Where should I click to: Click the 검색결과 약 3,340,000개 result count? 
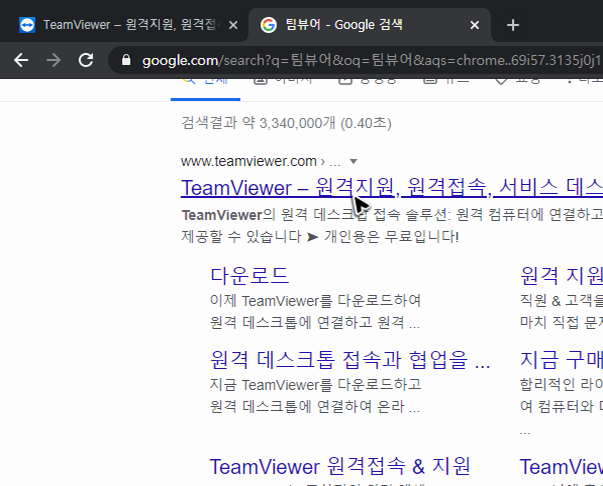point(286,123)
